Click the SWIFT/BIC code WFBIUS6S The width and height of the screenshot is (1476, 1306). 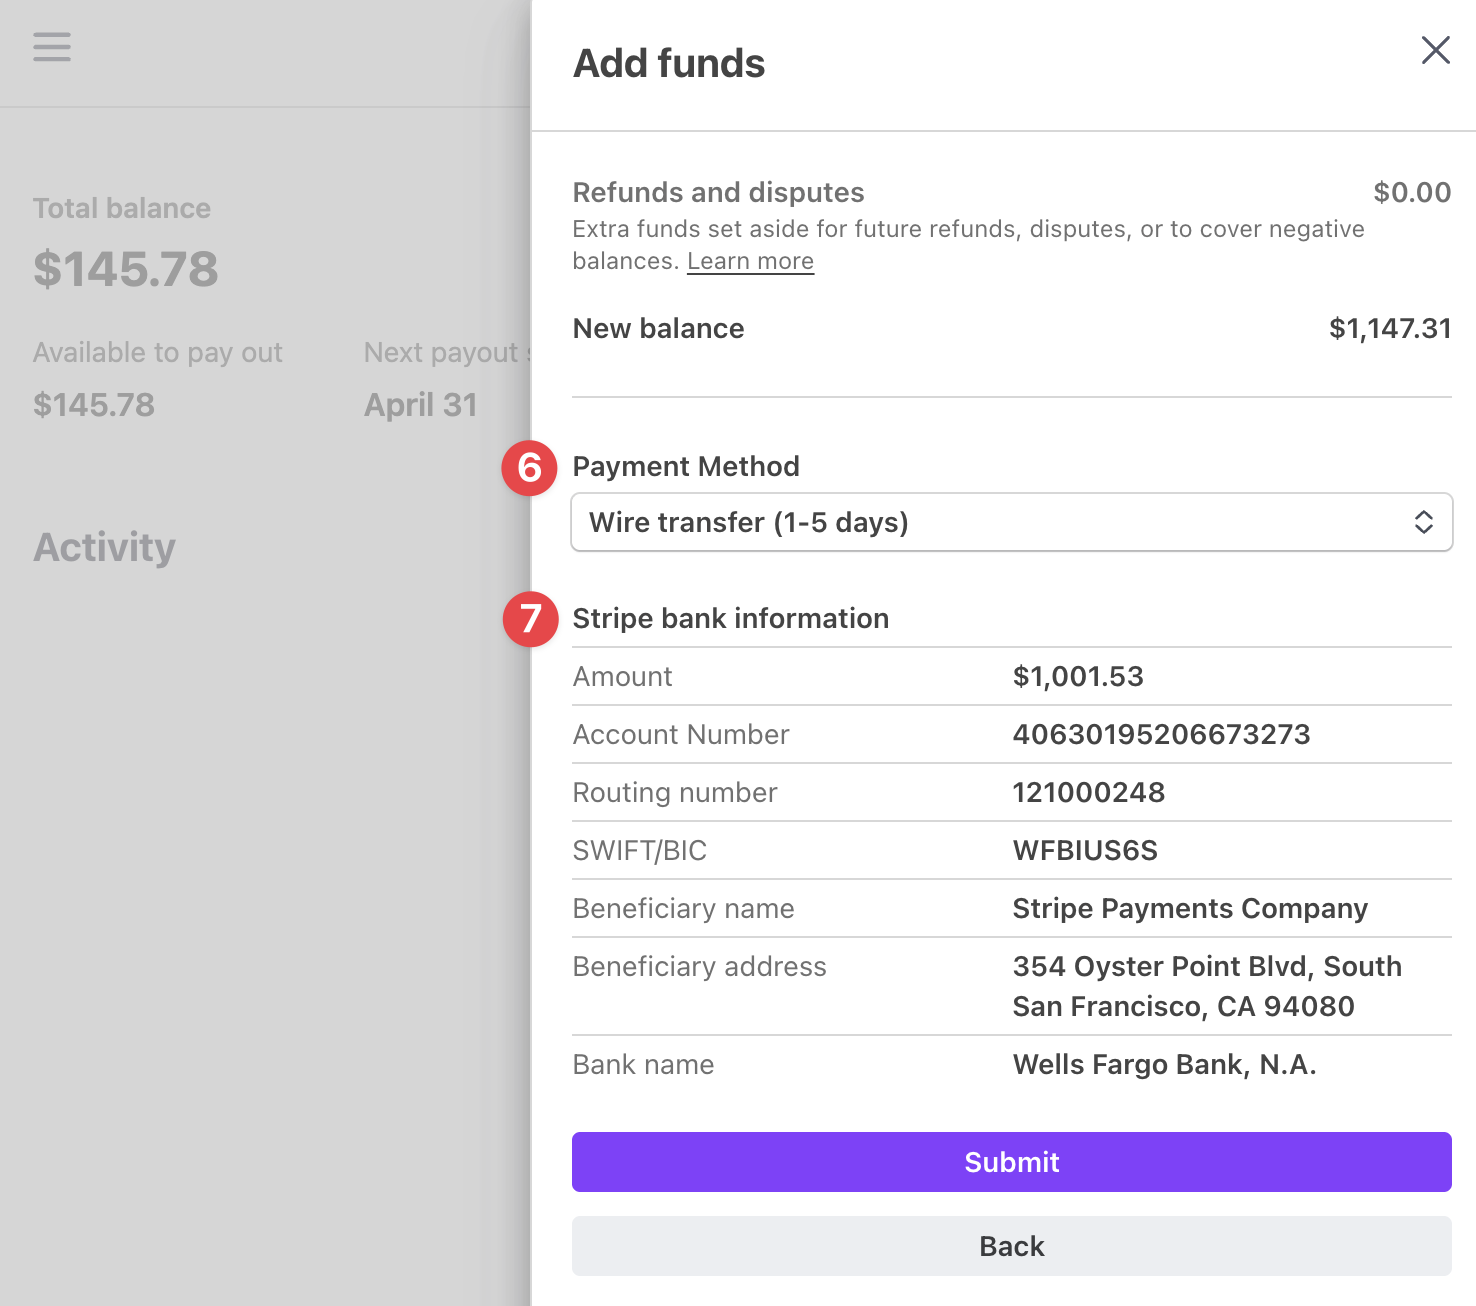tap(1085, 851)
